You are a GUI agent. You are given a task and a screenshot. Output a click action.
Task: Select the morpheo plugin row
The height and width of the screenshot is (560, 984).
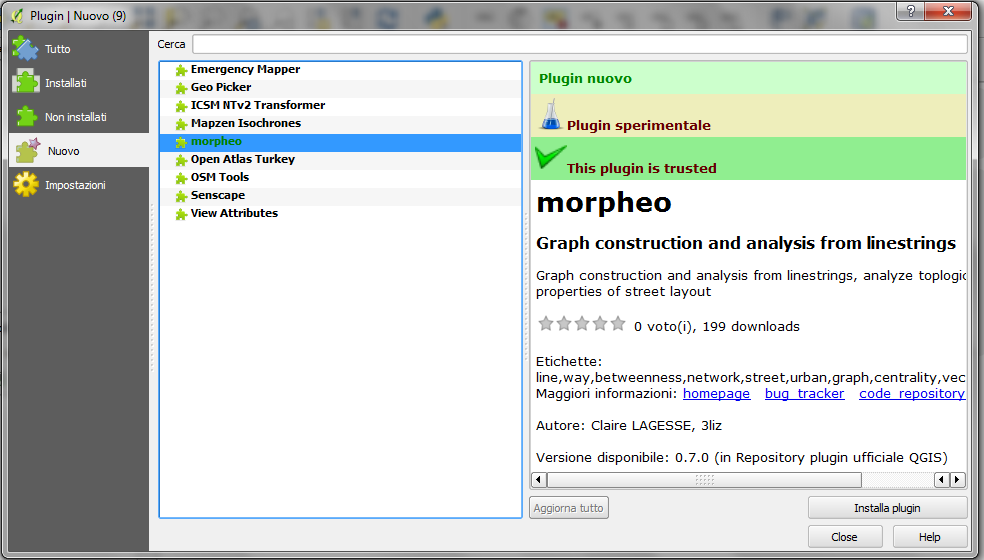point(340,142)
